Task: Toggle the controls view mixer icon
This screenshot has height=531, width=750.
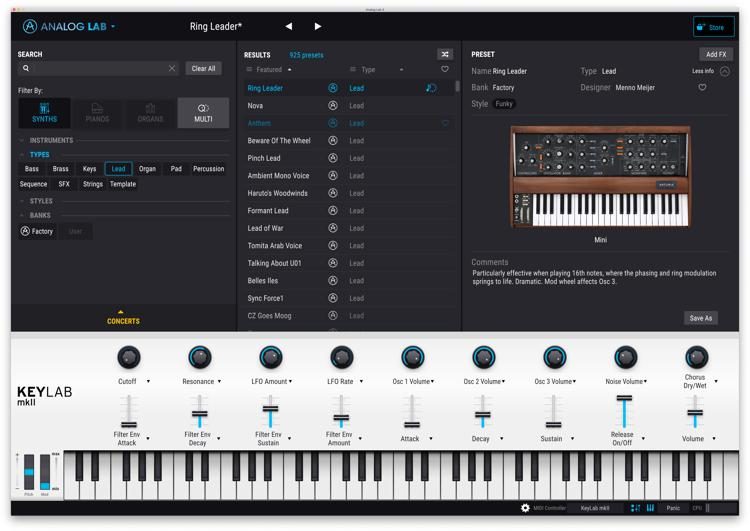Action: coord(635,508)
